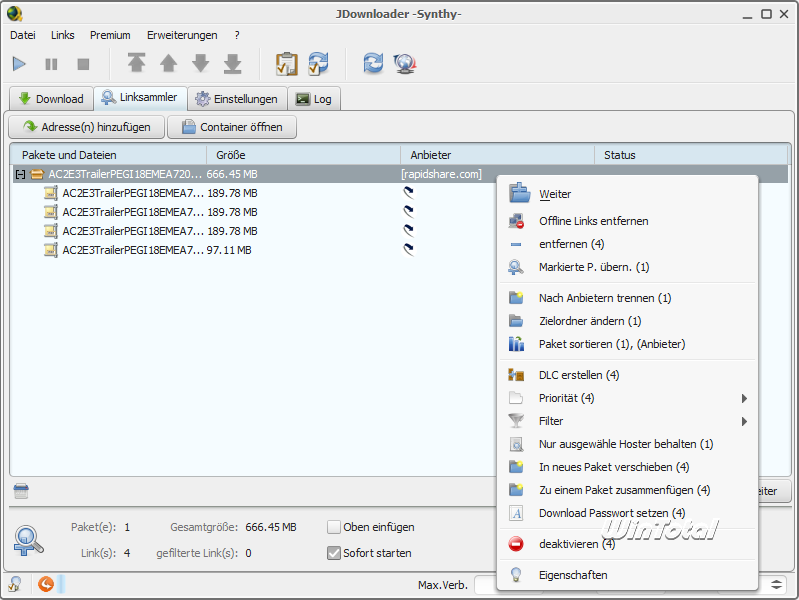The width and height of the screenshot is (799, 600).
Task: Choose Nach Anbietern trennen (1)
Action: (627, 298)
